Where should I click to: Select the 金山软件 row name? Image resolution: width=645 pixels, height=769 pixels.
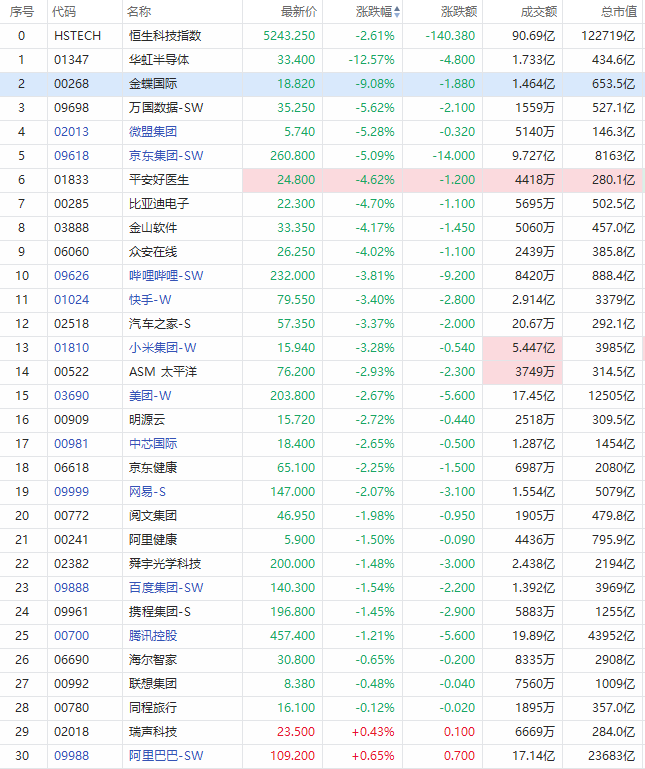(x=153, y=228)
